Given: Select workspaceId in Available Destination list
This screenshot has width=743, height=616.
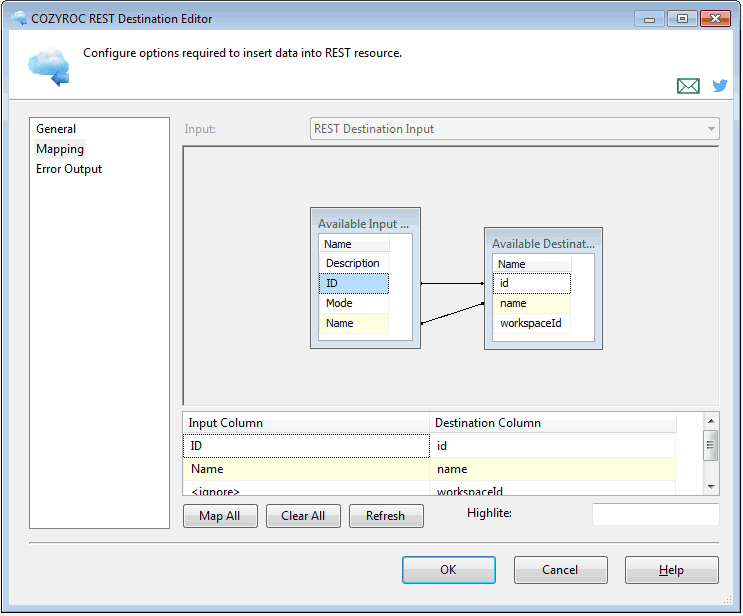Looking at the screenshot, I should [532, 323].
